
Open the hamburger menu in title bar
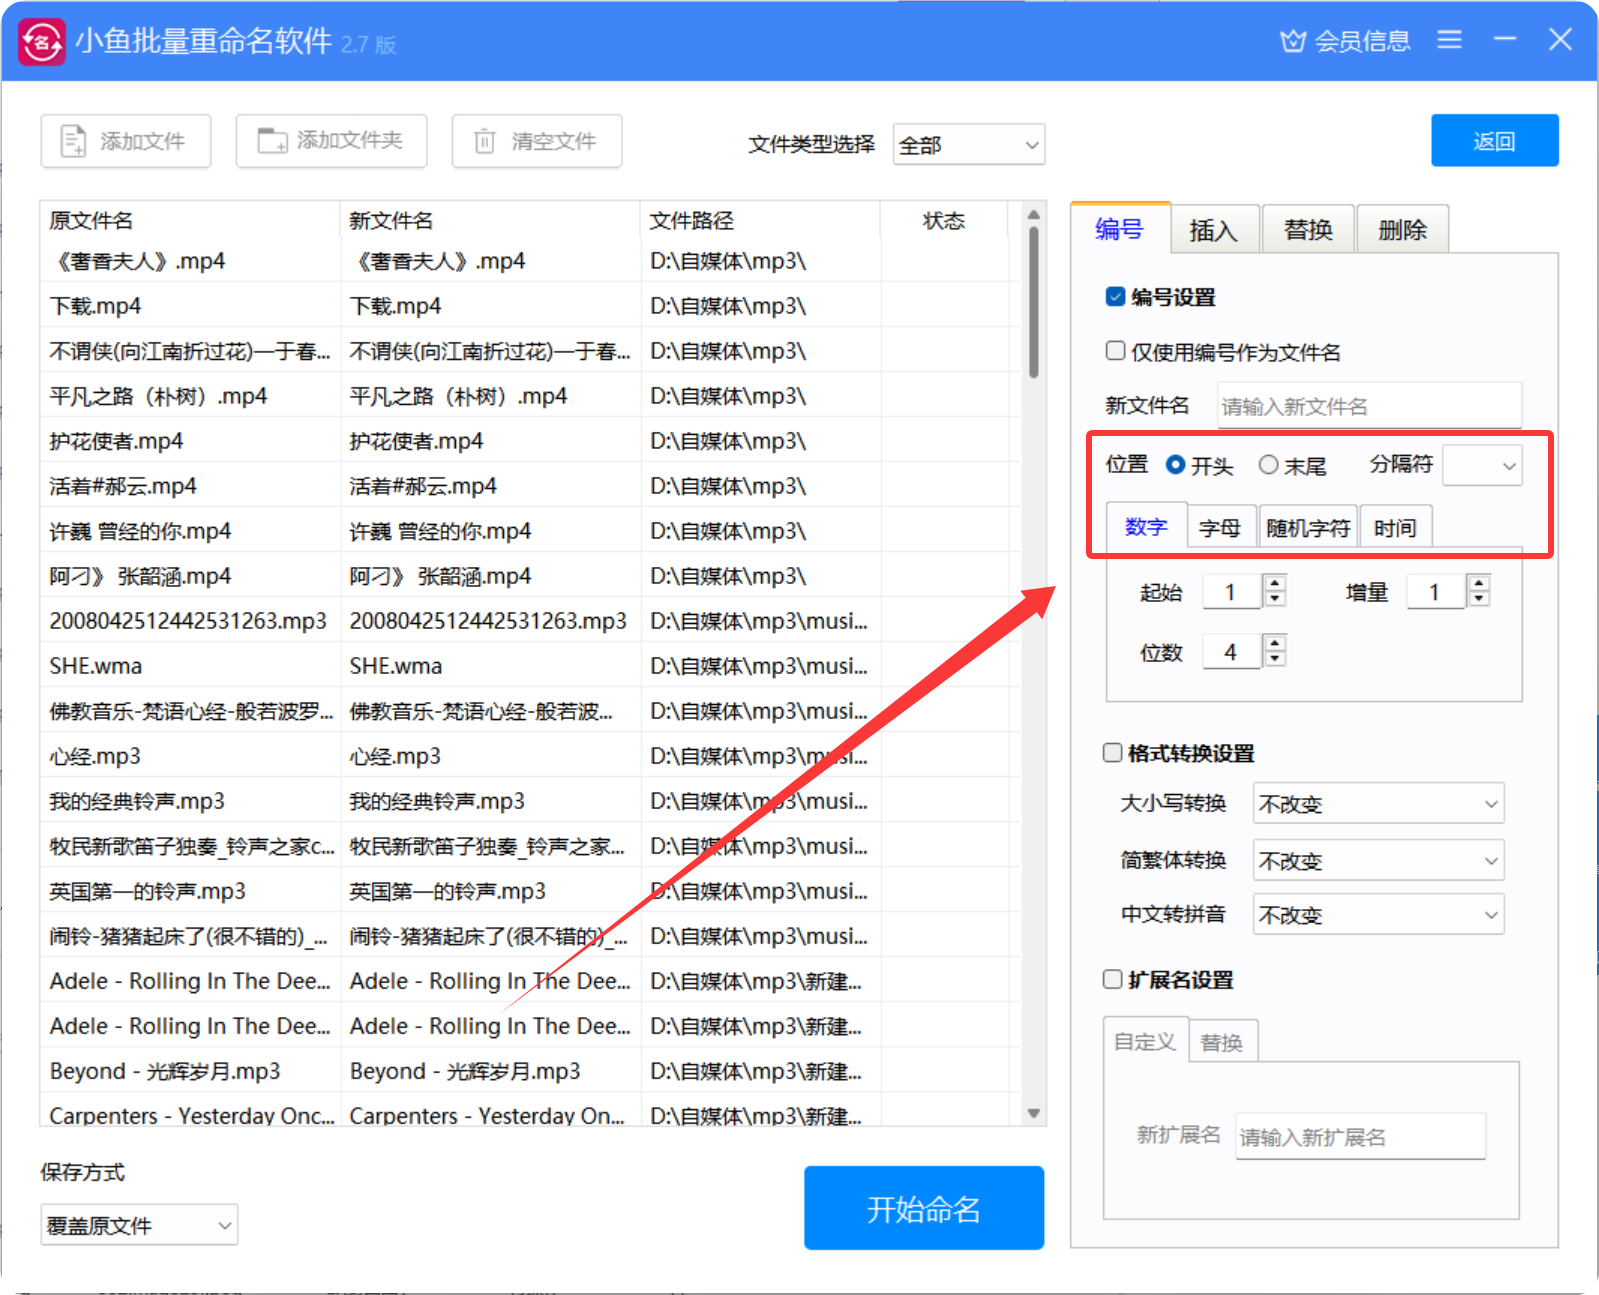(1449, 40)
